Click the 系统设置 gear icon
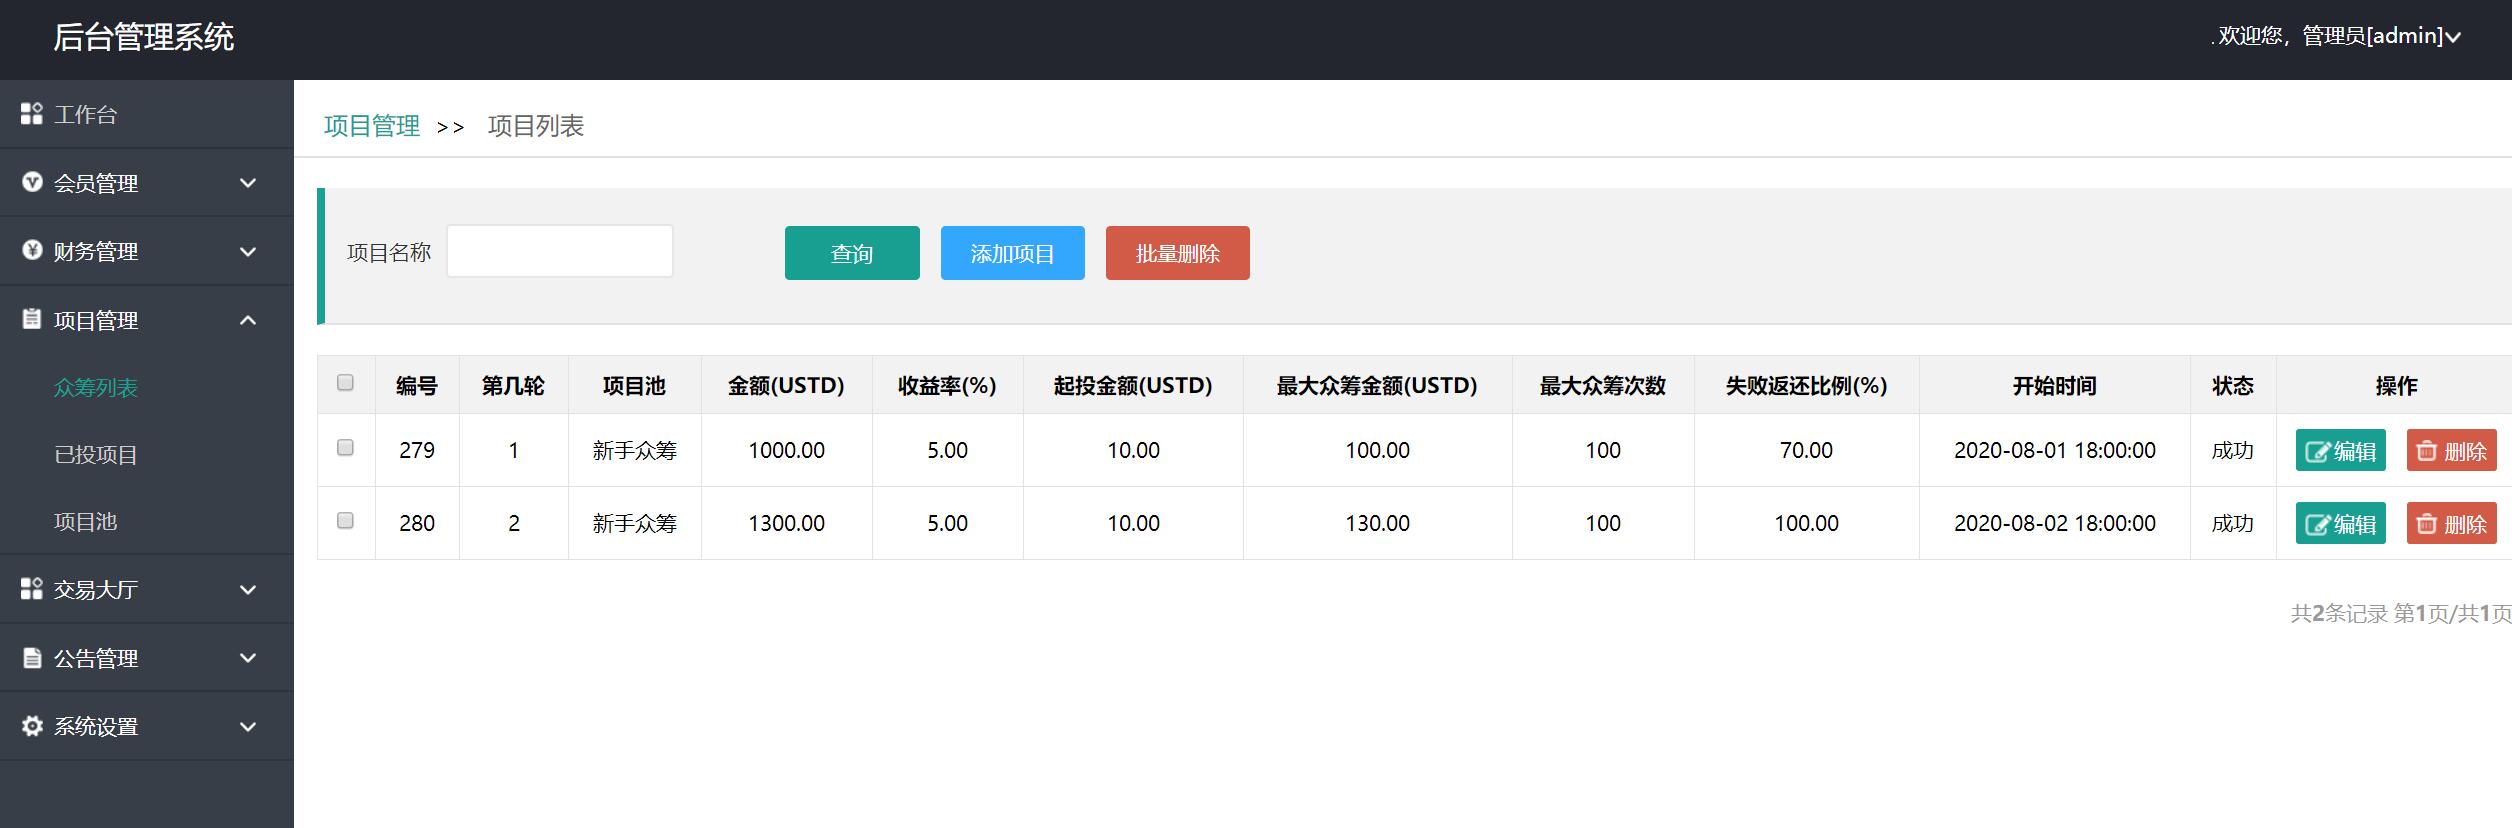The height and width of the screenshot is (828, 2512). 32,726
